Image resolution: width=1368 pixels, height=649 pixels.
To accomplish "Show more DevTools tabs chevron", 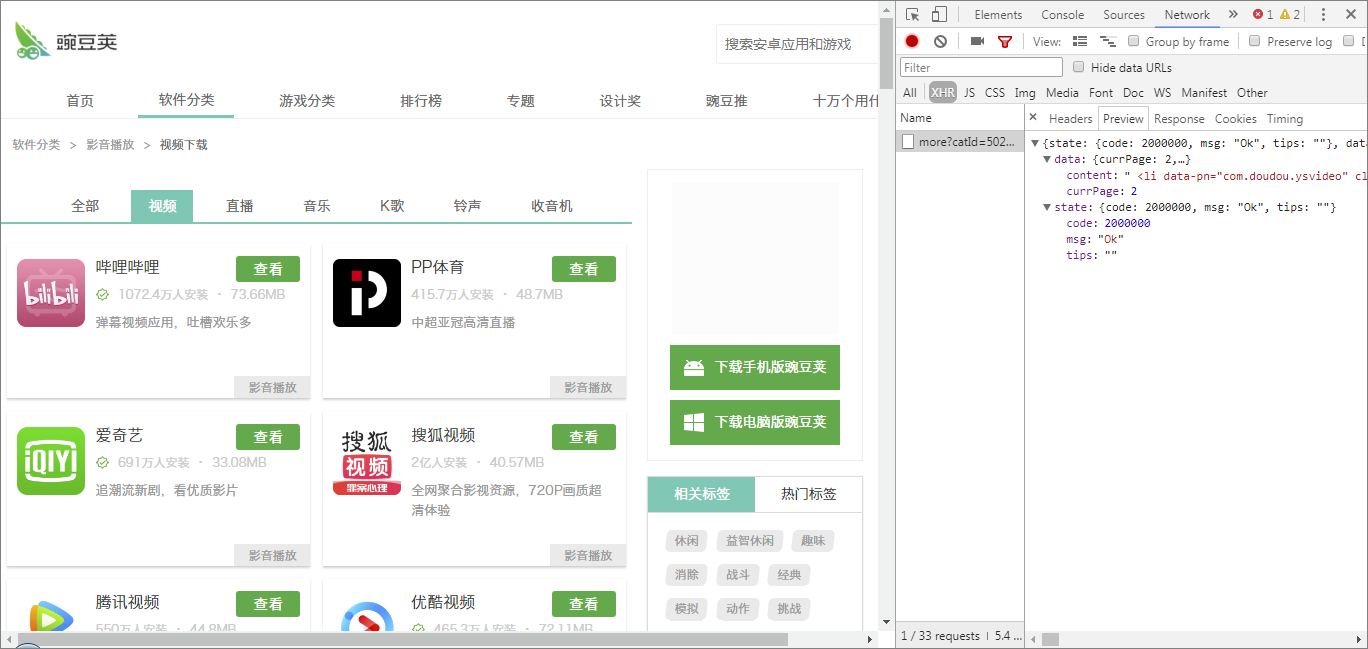I will tap(1233, 14).
